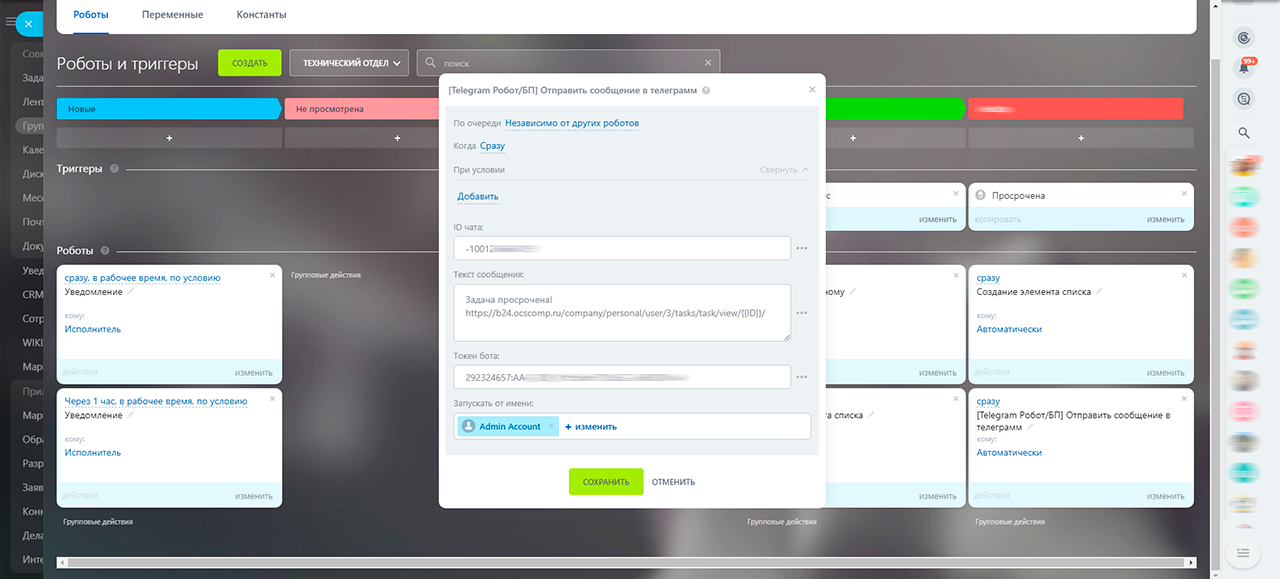This screenshot has height=579, width=1280.
Task: Open the circular logo icon atop right sidebar
Action: [1244, 37]
